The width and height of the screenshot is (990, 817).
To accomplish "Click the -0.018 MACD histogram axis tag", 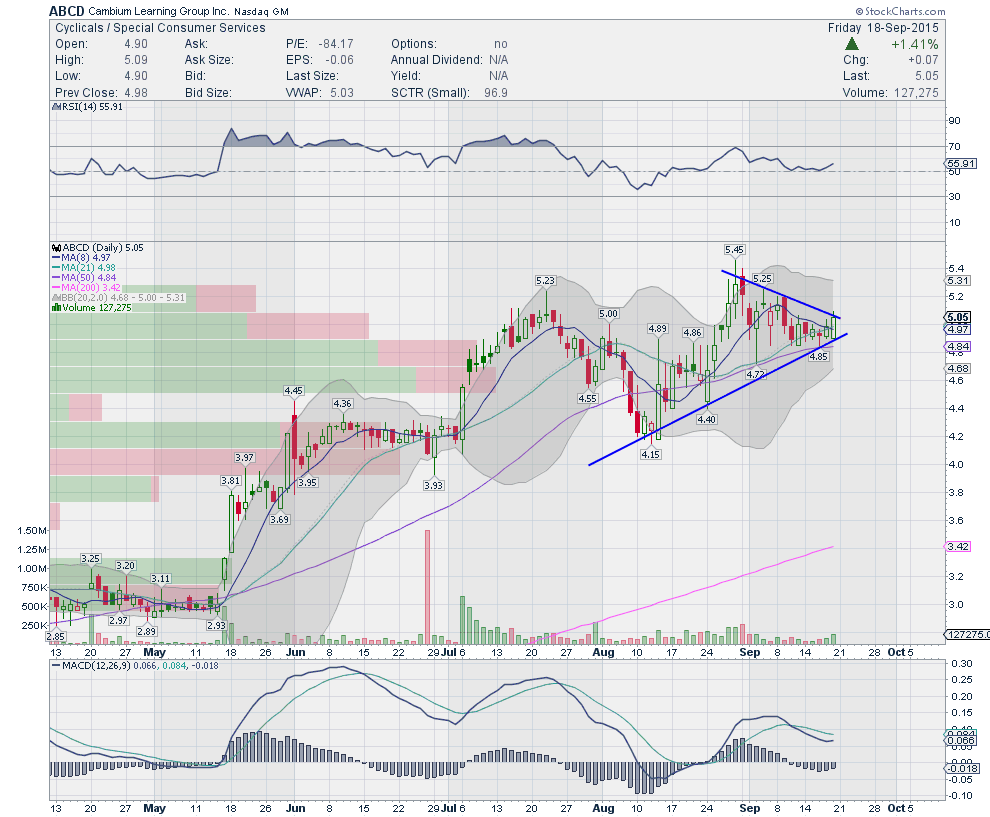I will (x=961, y=769).
